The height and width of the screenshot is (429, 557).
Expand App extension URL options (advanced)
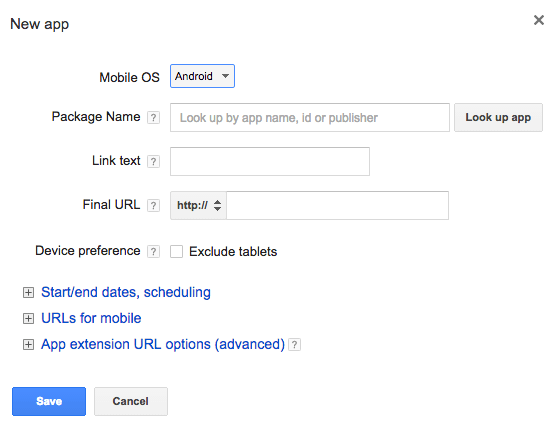[163, 344]
